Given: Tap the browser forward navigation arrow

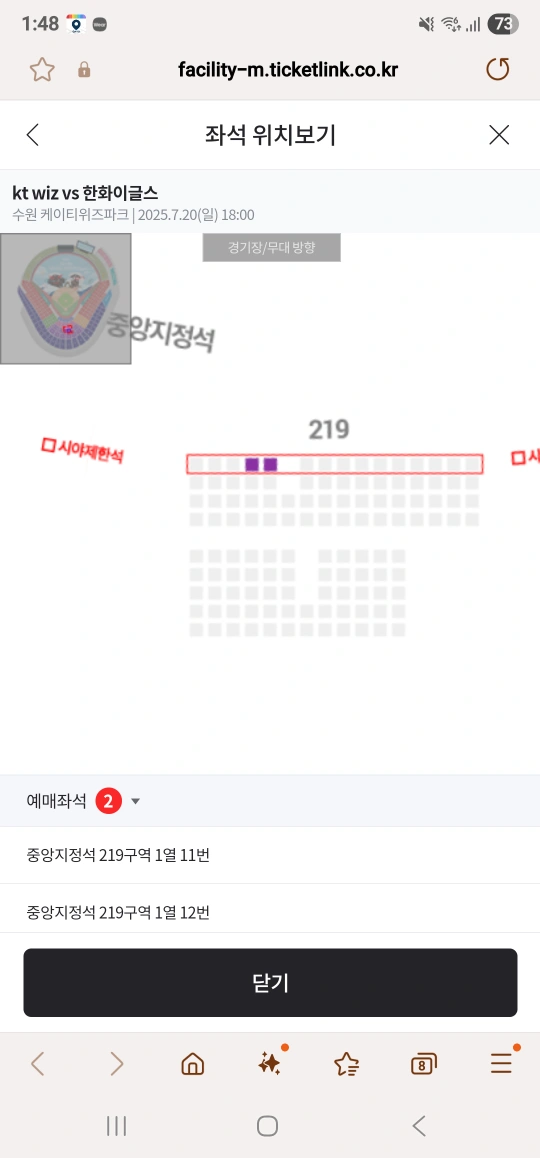Looking at the screenshot, I should (116, 1063).
